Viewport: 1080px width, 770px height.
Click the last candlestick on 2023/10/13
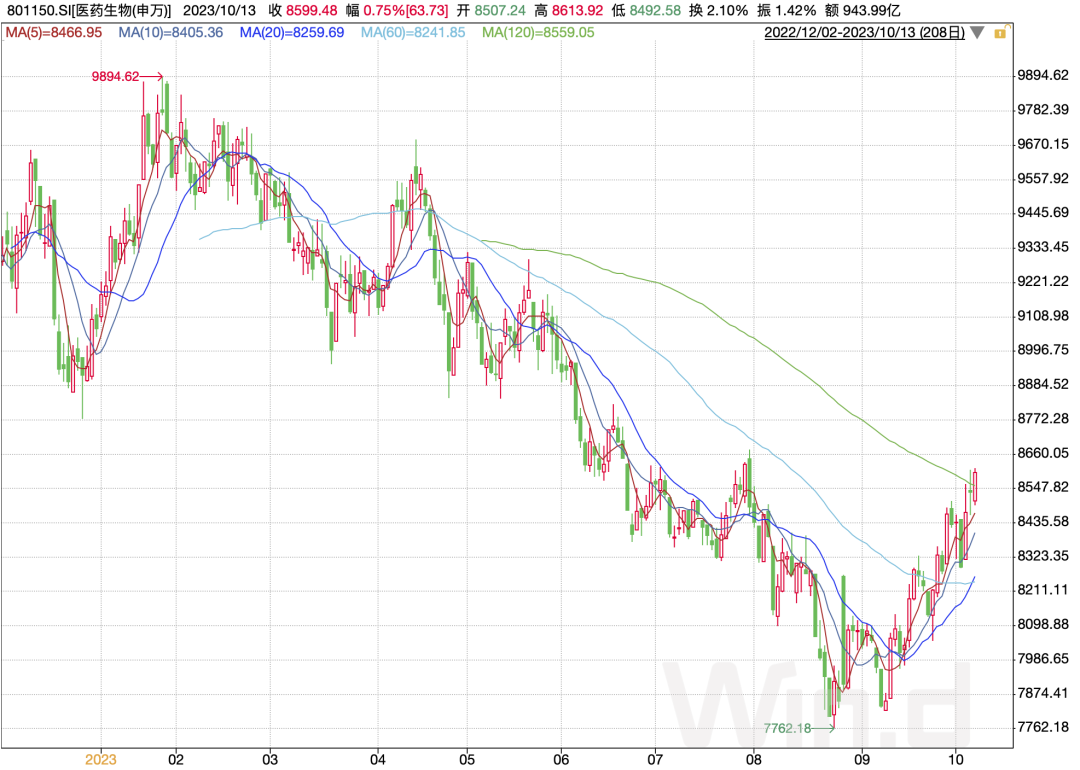(975, 486)
